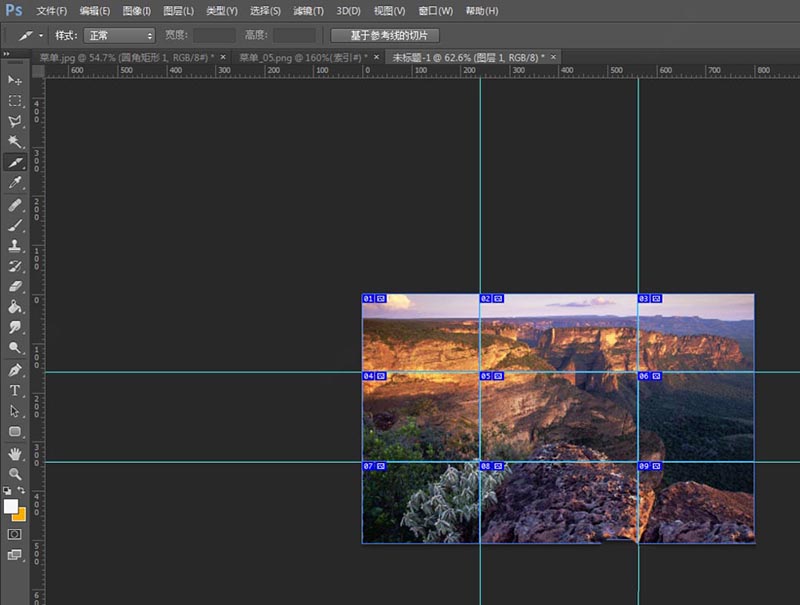The width and height of the screenshot is (800, 605).
Task: Select the Rectangular Marquee tool
Action: pos(15,101)
